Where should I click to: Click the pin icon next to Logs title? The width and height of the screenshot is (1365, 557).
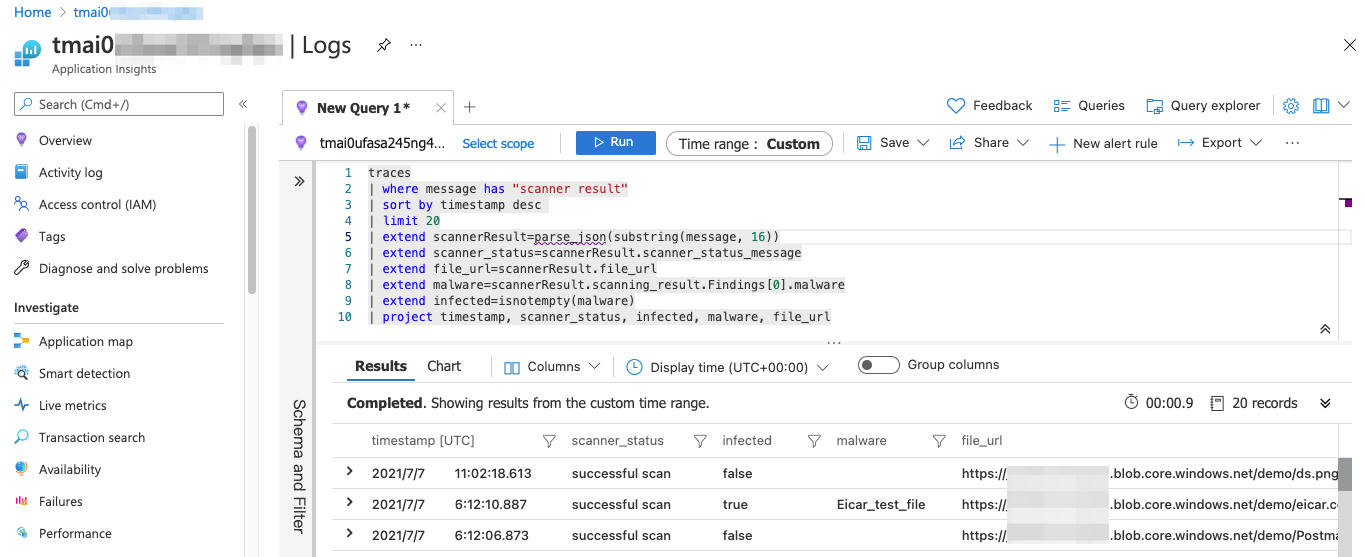click(383, 45)
